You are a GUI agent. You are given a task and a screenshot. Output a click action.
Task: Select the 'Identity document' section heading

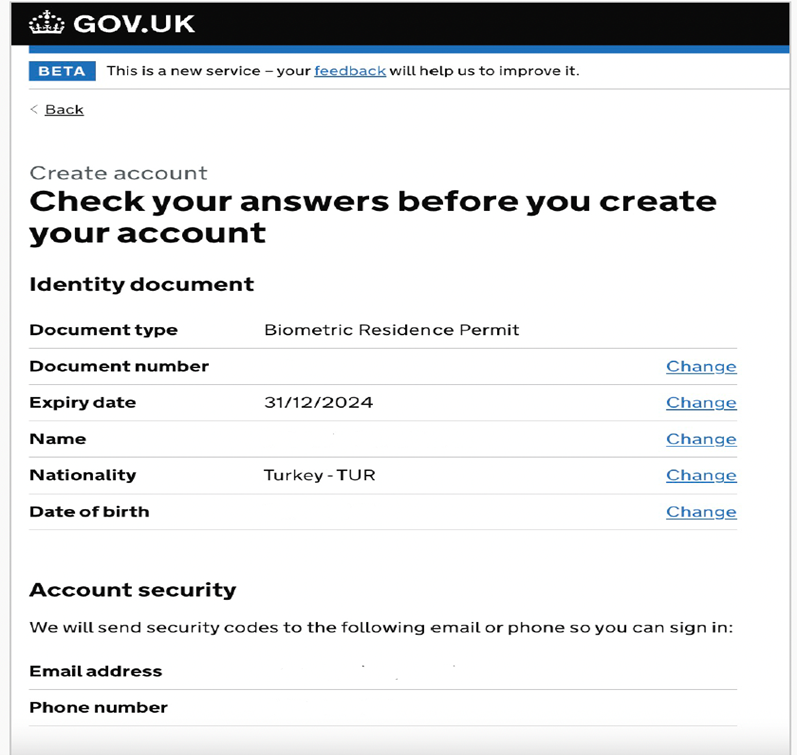(142, 284)
